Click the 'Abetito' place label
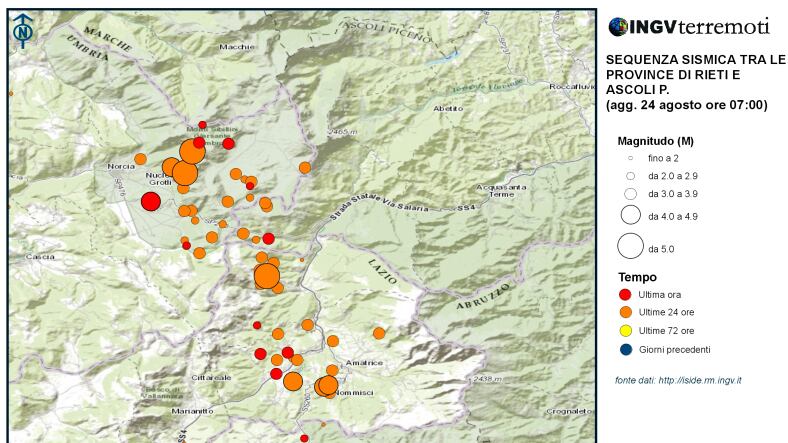The width and height of the screenshot is (788, 443). click(x=448, y=108)
